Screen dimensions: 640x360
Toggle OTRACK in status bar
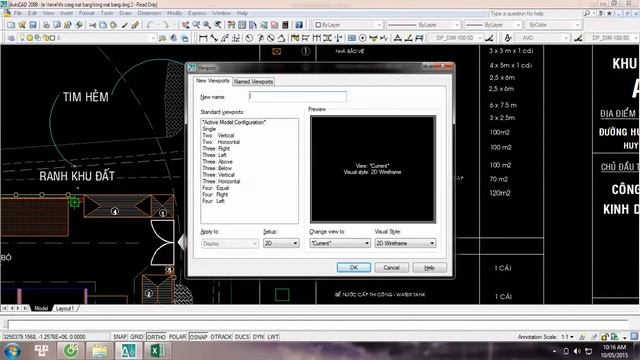pos(221,337)
